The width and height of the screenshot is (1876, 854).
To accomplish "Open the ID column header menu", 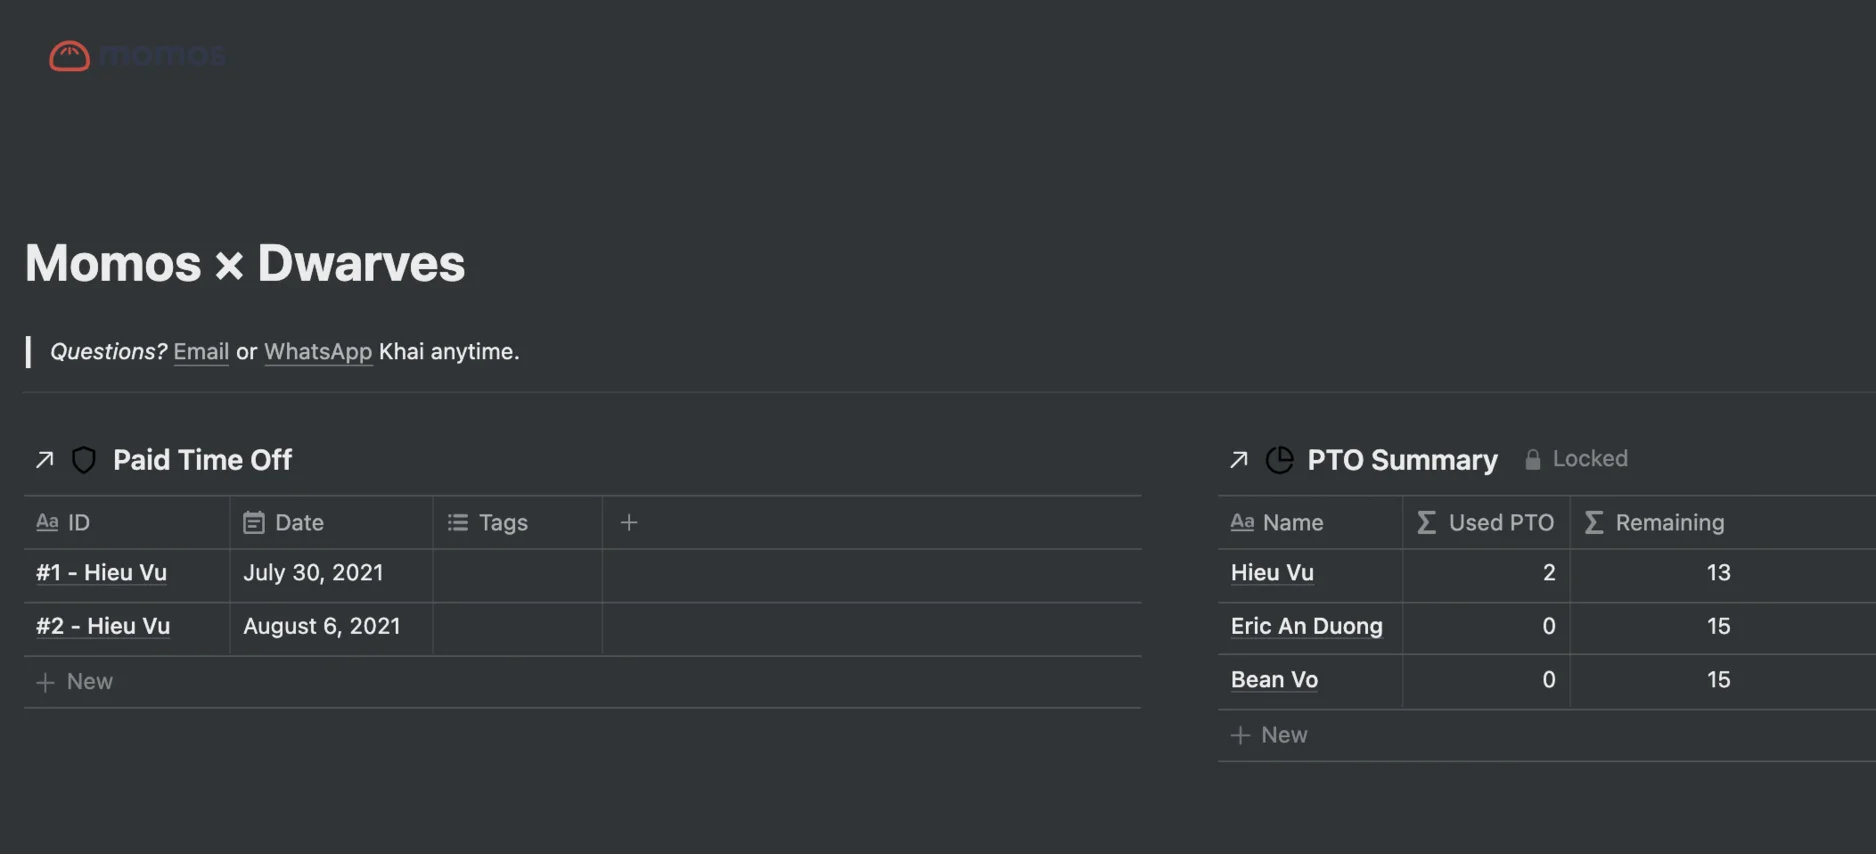I will click(127, 522).
